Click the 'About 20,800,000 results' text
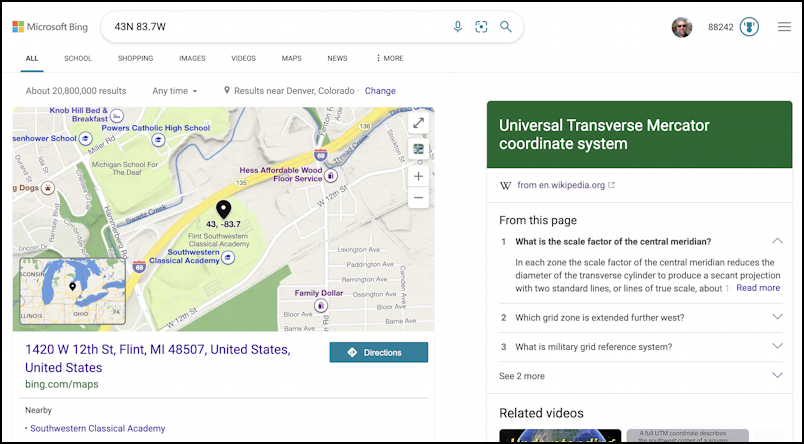Viewport: 804px width, 444px height. (76, 91)
